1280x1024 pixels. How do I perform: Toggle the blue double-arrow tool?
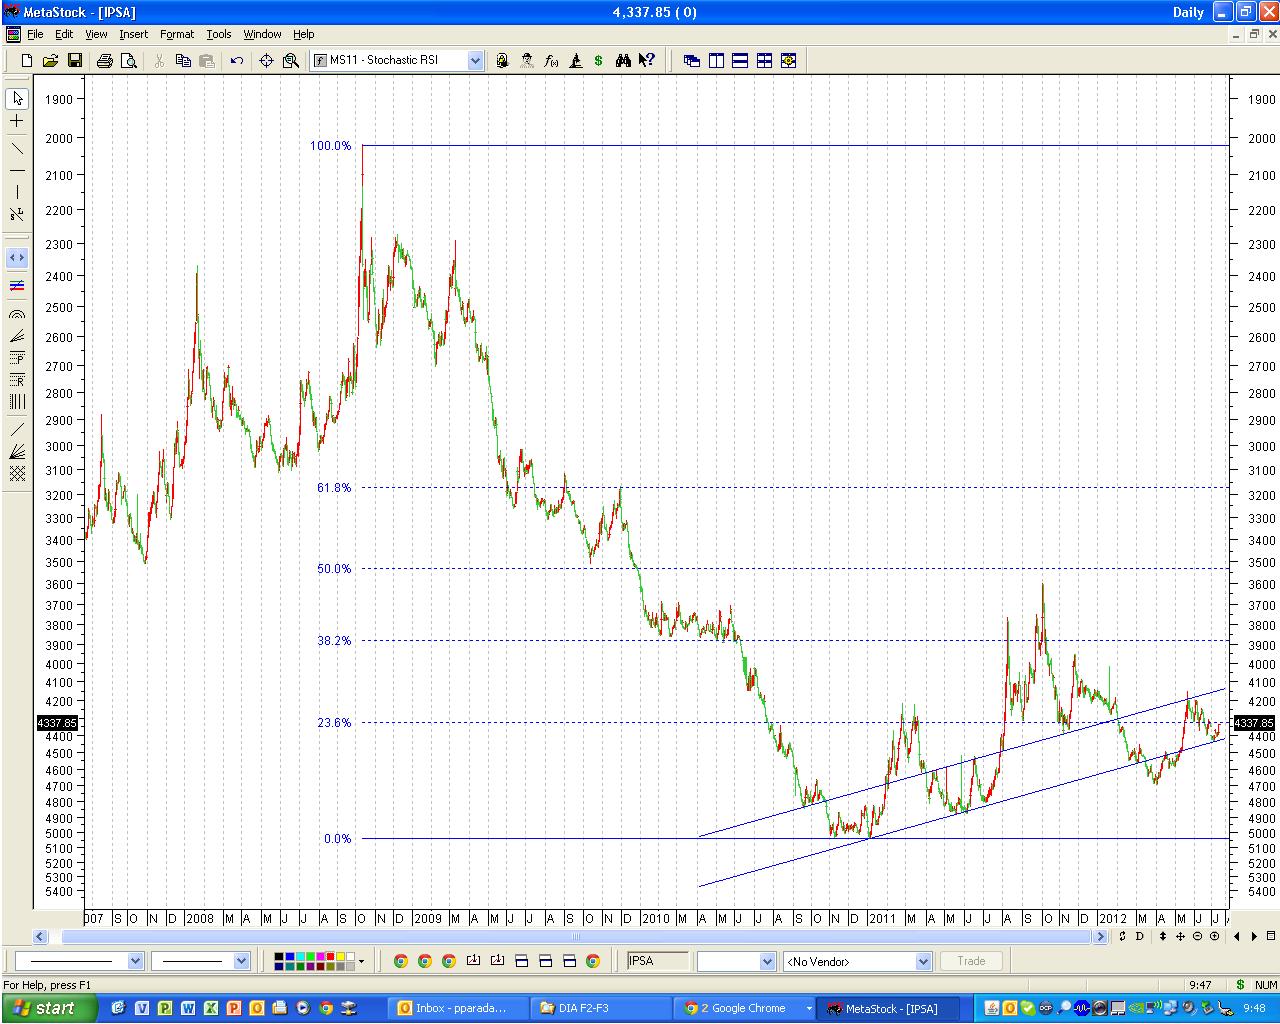17,258
